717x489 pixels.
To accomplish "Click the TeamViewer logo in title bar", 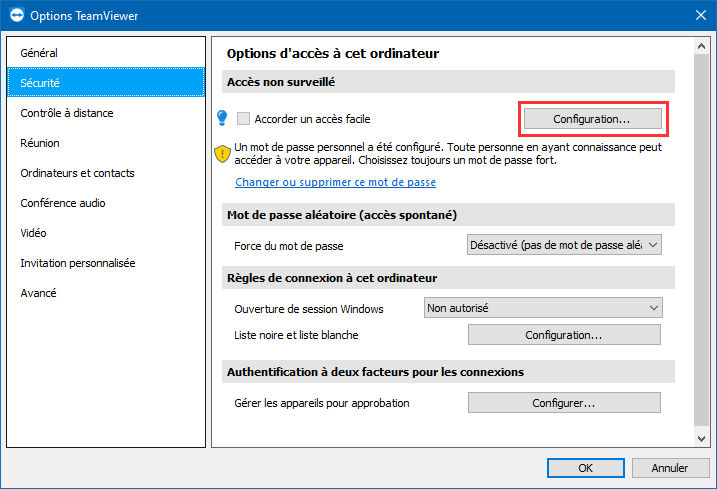I will [x=16, y=15].
